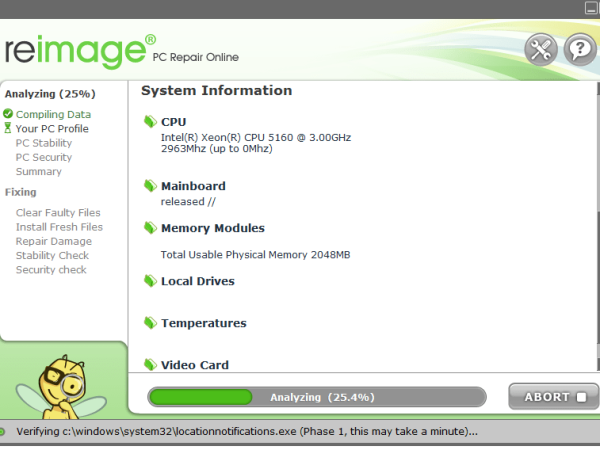Select Stability Check step
Image resolution: width=600 pixels, height=450 pixels.
coord(52,256)
